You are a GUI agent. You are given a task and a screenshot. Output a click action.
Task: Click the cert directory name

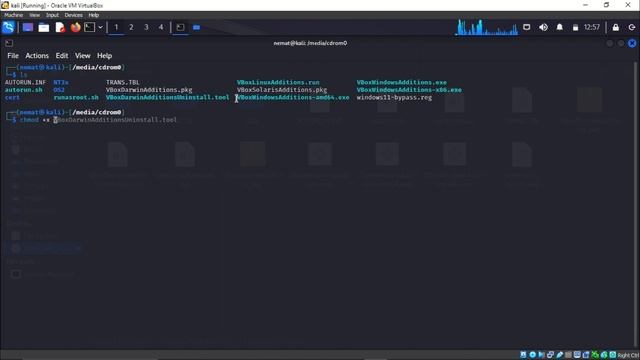click(12, 98)
